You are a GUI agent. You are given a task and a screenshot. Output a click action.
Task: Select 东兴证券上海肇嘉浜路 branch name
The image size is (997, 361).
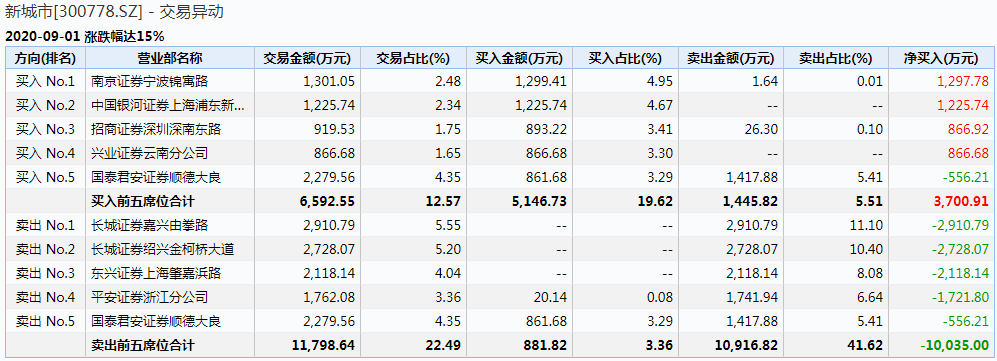[x=156, y=273]
